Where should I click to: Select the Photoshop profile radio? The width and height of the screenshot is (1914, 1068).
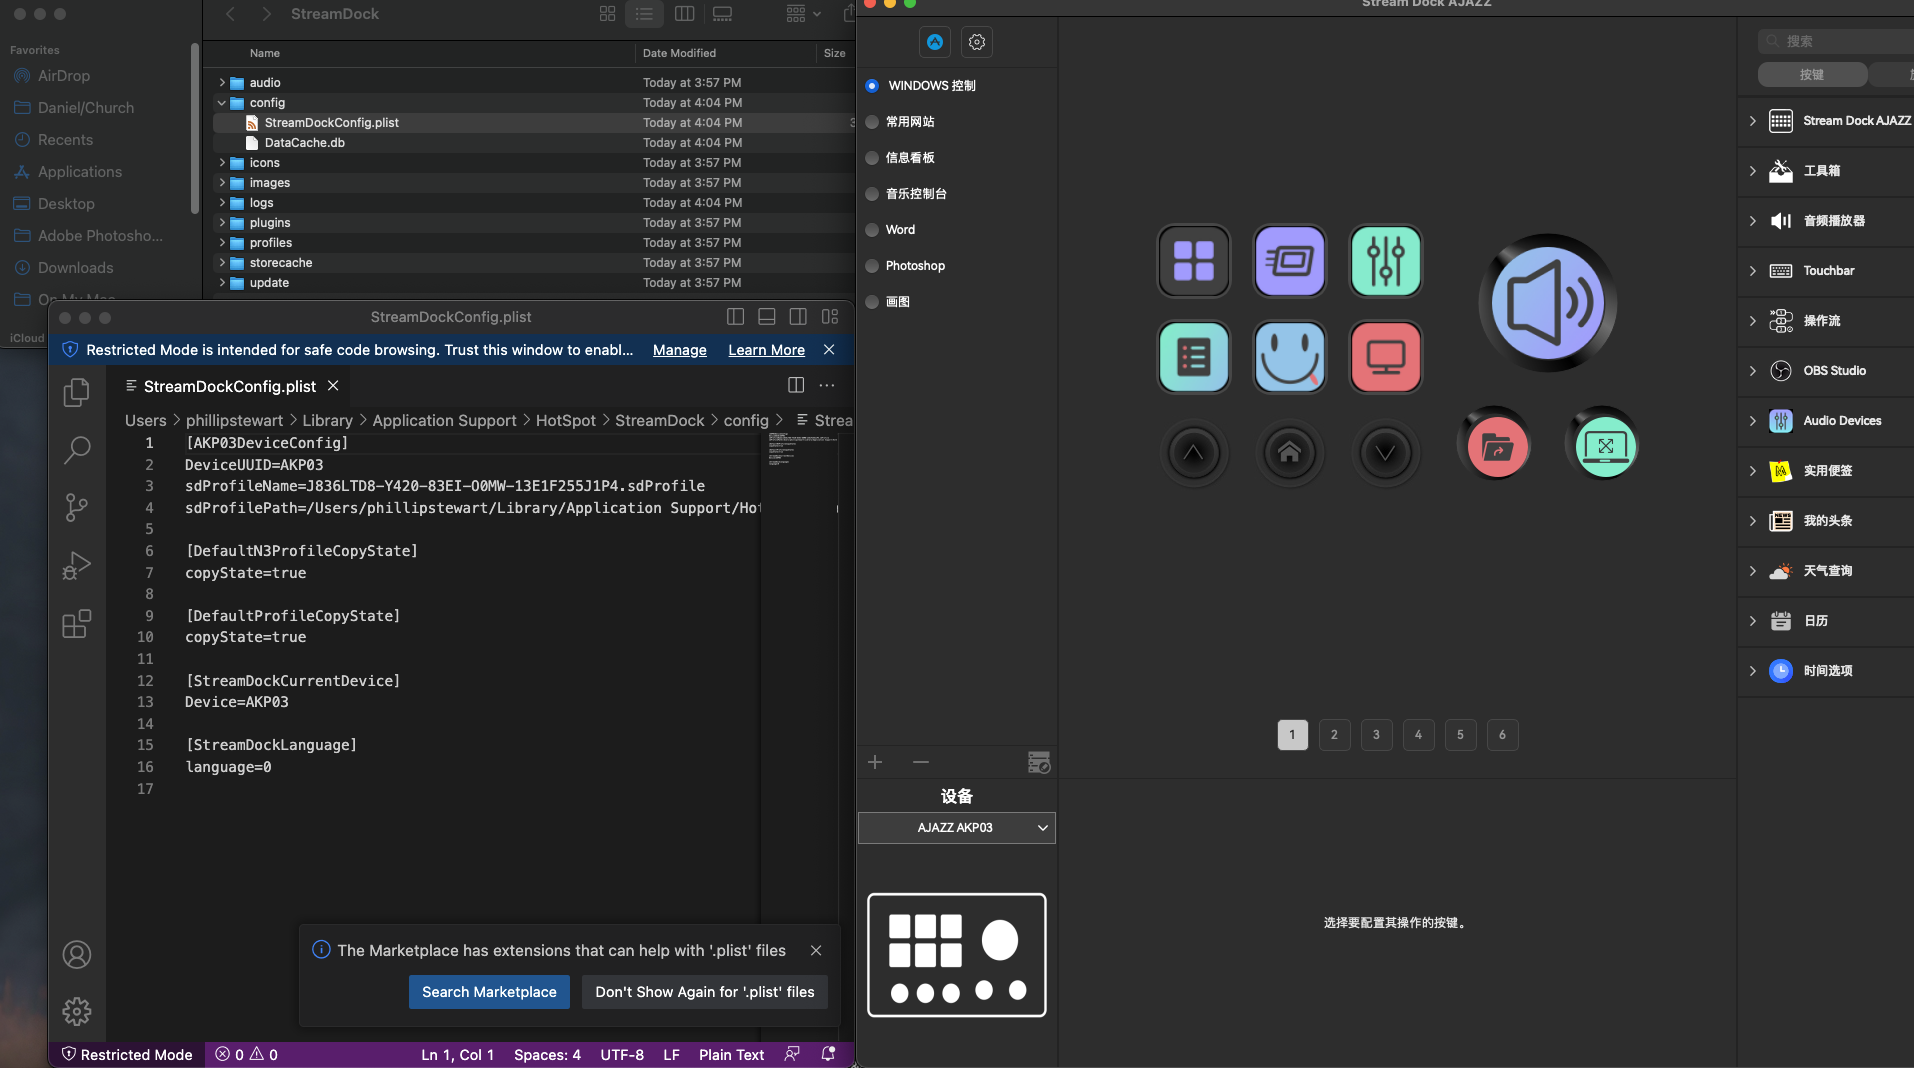872,266
